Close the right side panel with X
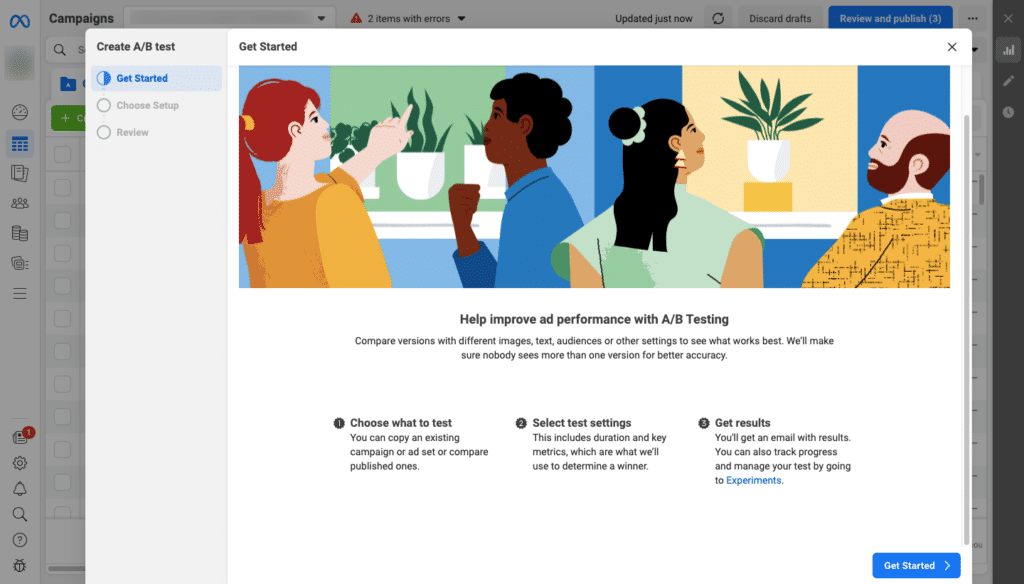The width and height of the screenshot is (1024, 584). point(1008,18)
